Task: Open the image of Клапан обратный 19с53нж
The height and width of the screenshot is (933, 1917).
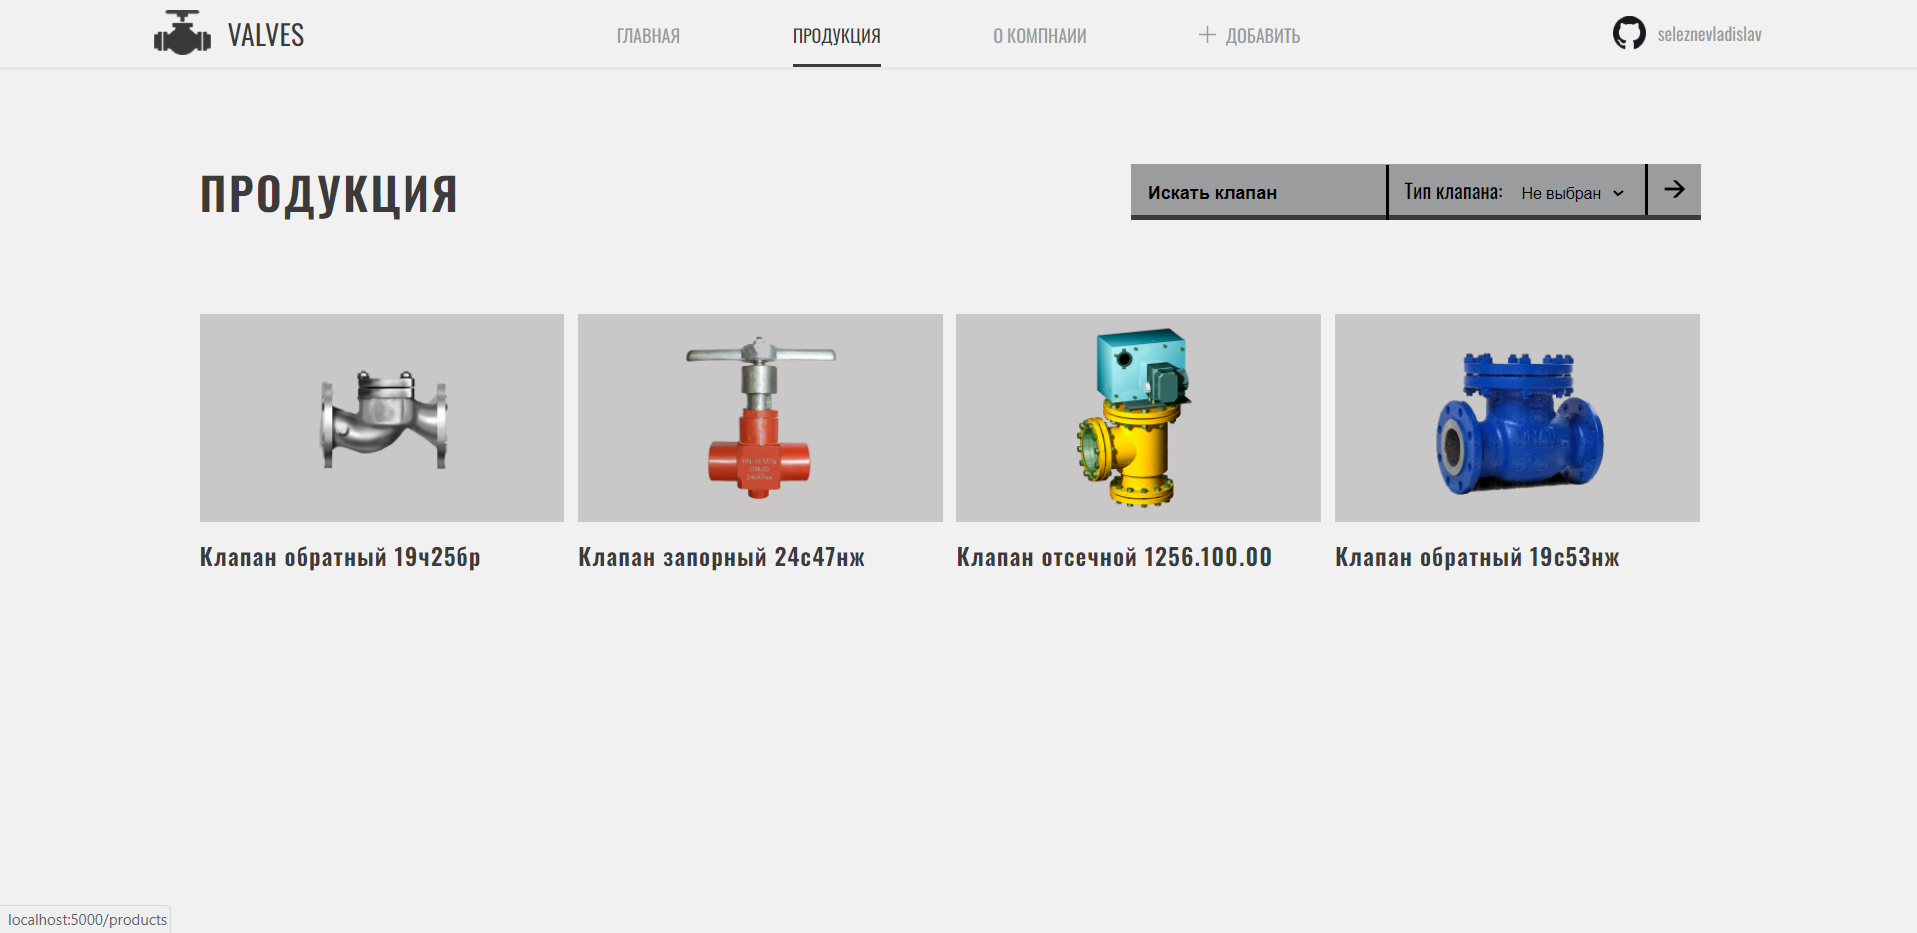Action: [x=1516, y=418]
